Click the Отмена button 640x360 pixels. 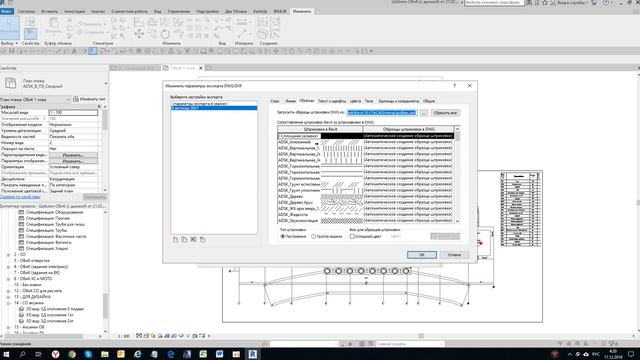(x=454, y=255)
